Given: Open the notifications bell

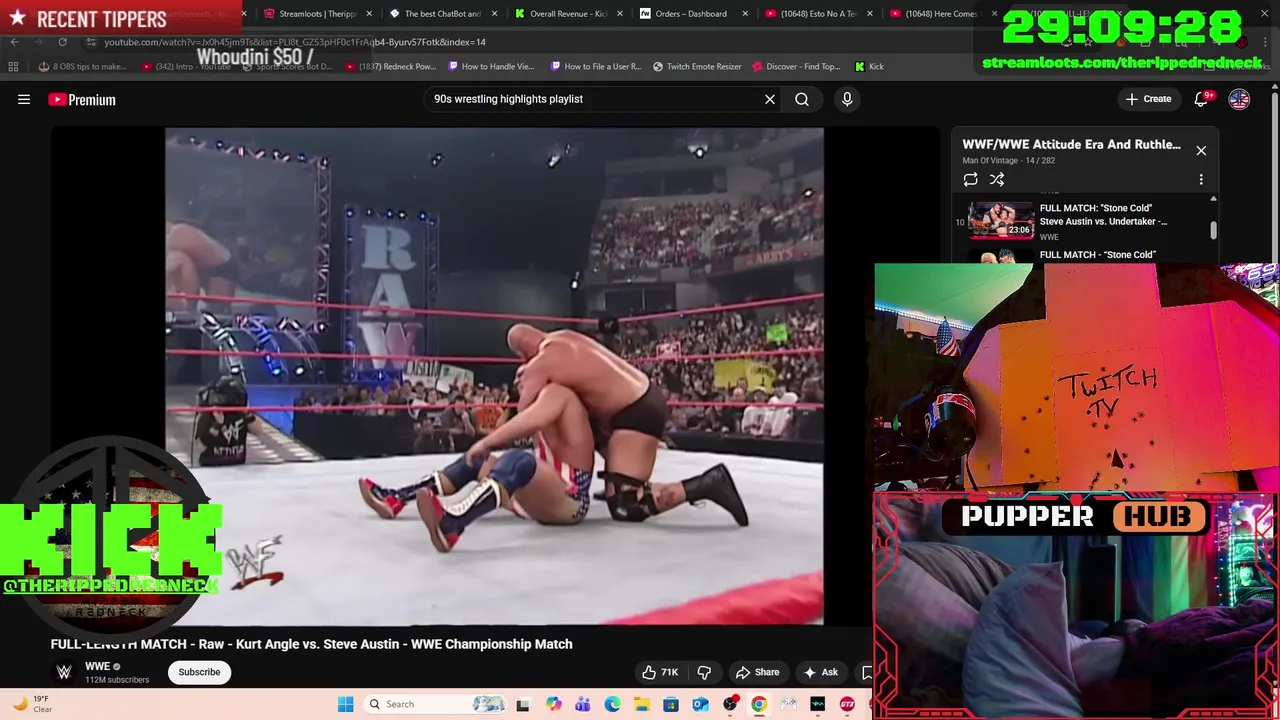Looking at the screenshot, I should click(1203, 98).
